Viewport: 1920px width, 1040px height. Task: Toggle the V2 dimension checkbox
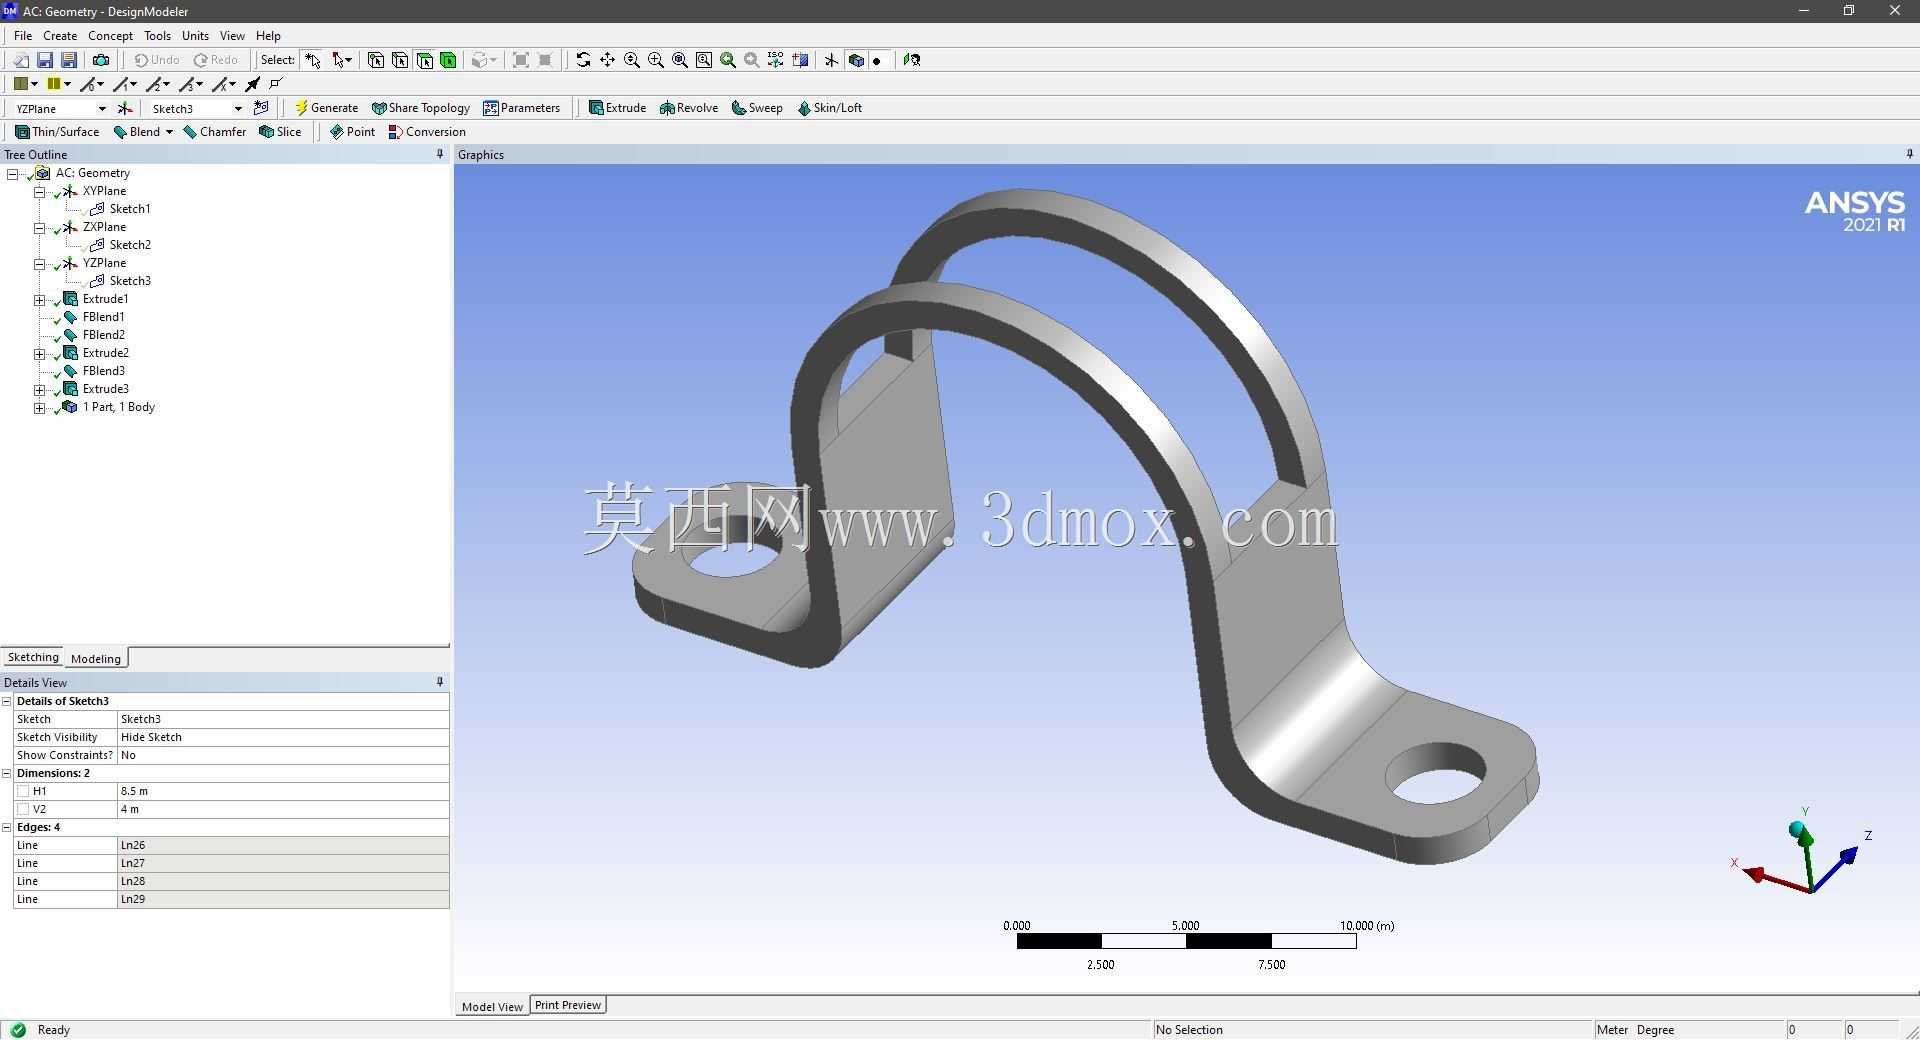23,809
